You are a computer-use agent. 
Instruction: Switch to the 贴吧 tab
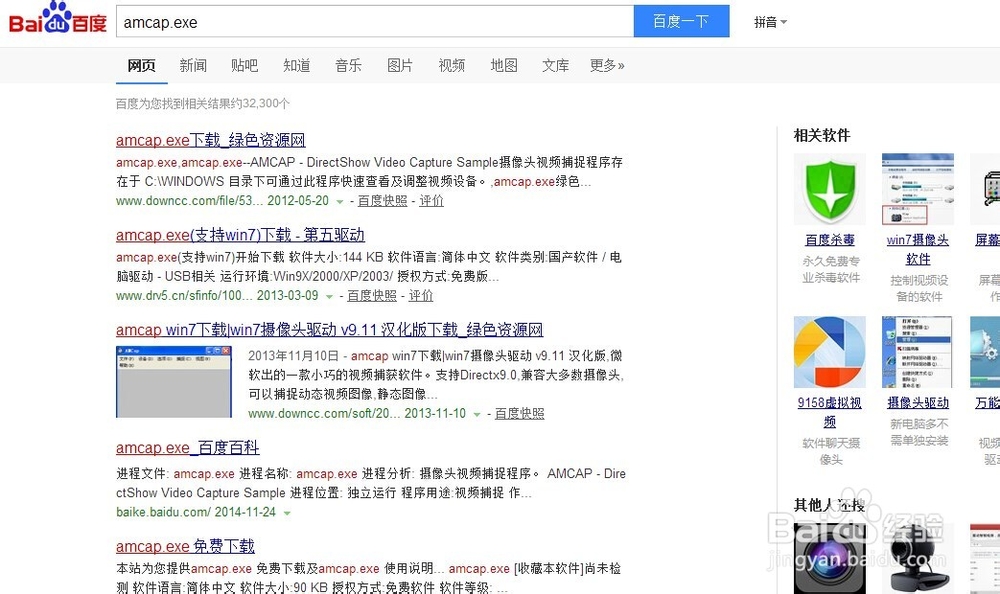pyautogui.click(x=245, y=65)
